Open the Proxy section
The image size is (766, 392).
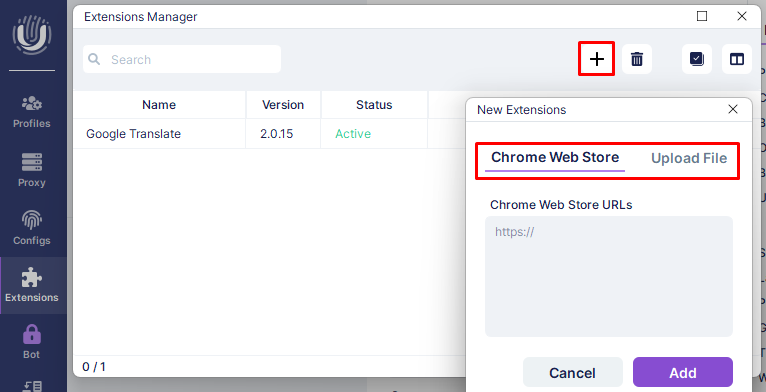point(31,170)
